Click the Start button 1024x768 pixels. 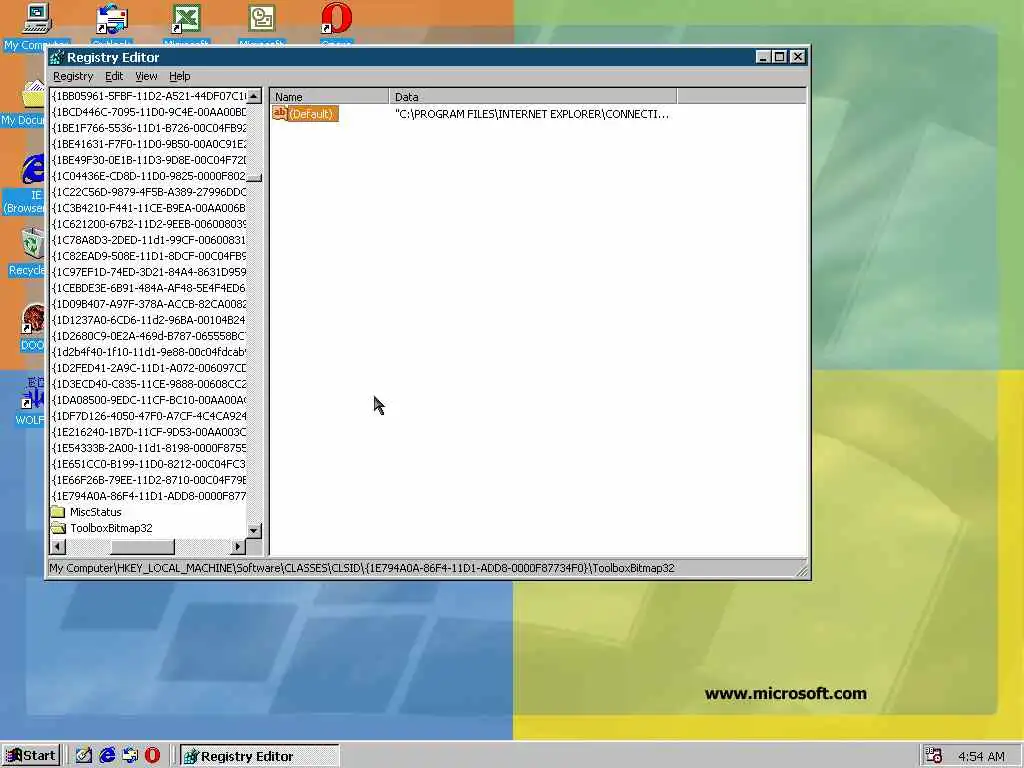[31, 756]
